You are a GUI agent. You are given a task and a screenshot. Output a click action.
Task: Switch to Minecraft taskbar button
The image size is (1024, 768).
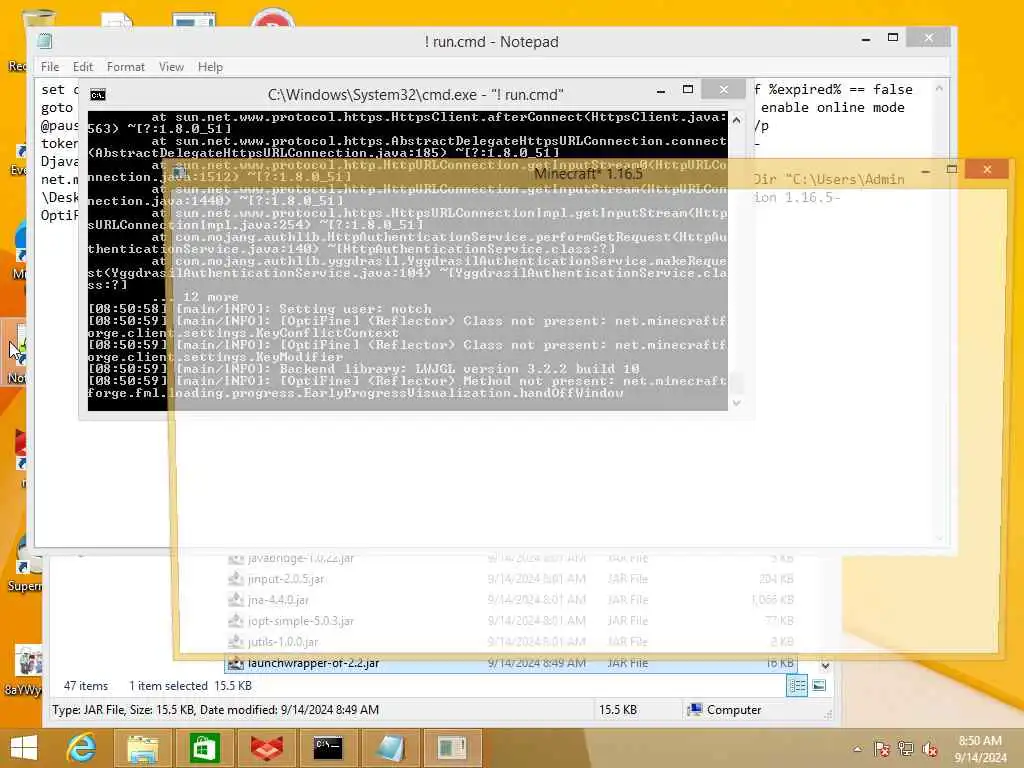452,748
